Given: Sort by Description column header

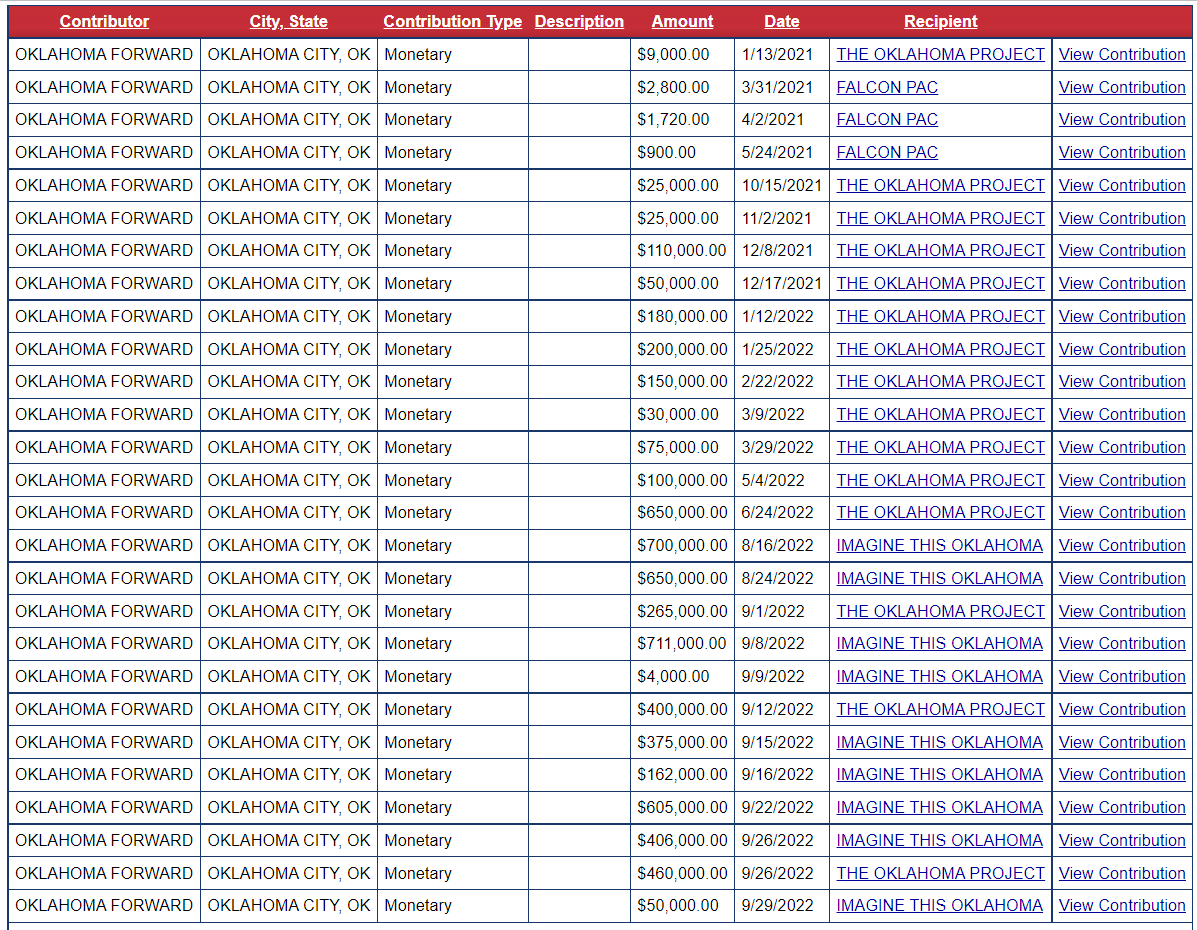Looking at the screenshot, I should point(579,21).
